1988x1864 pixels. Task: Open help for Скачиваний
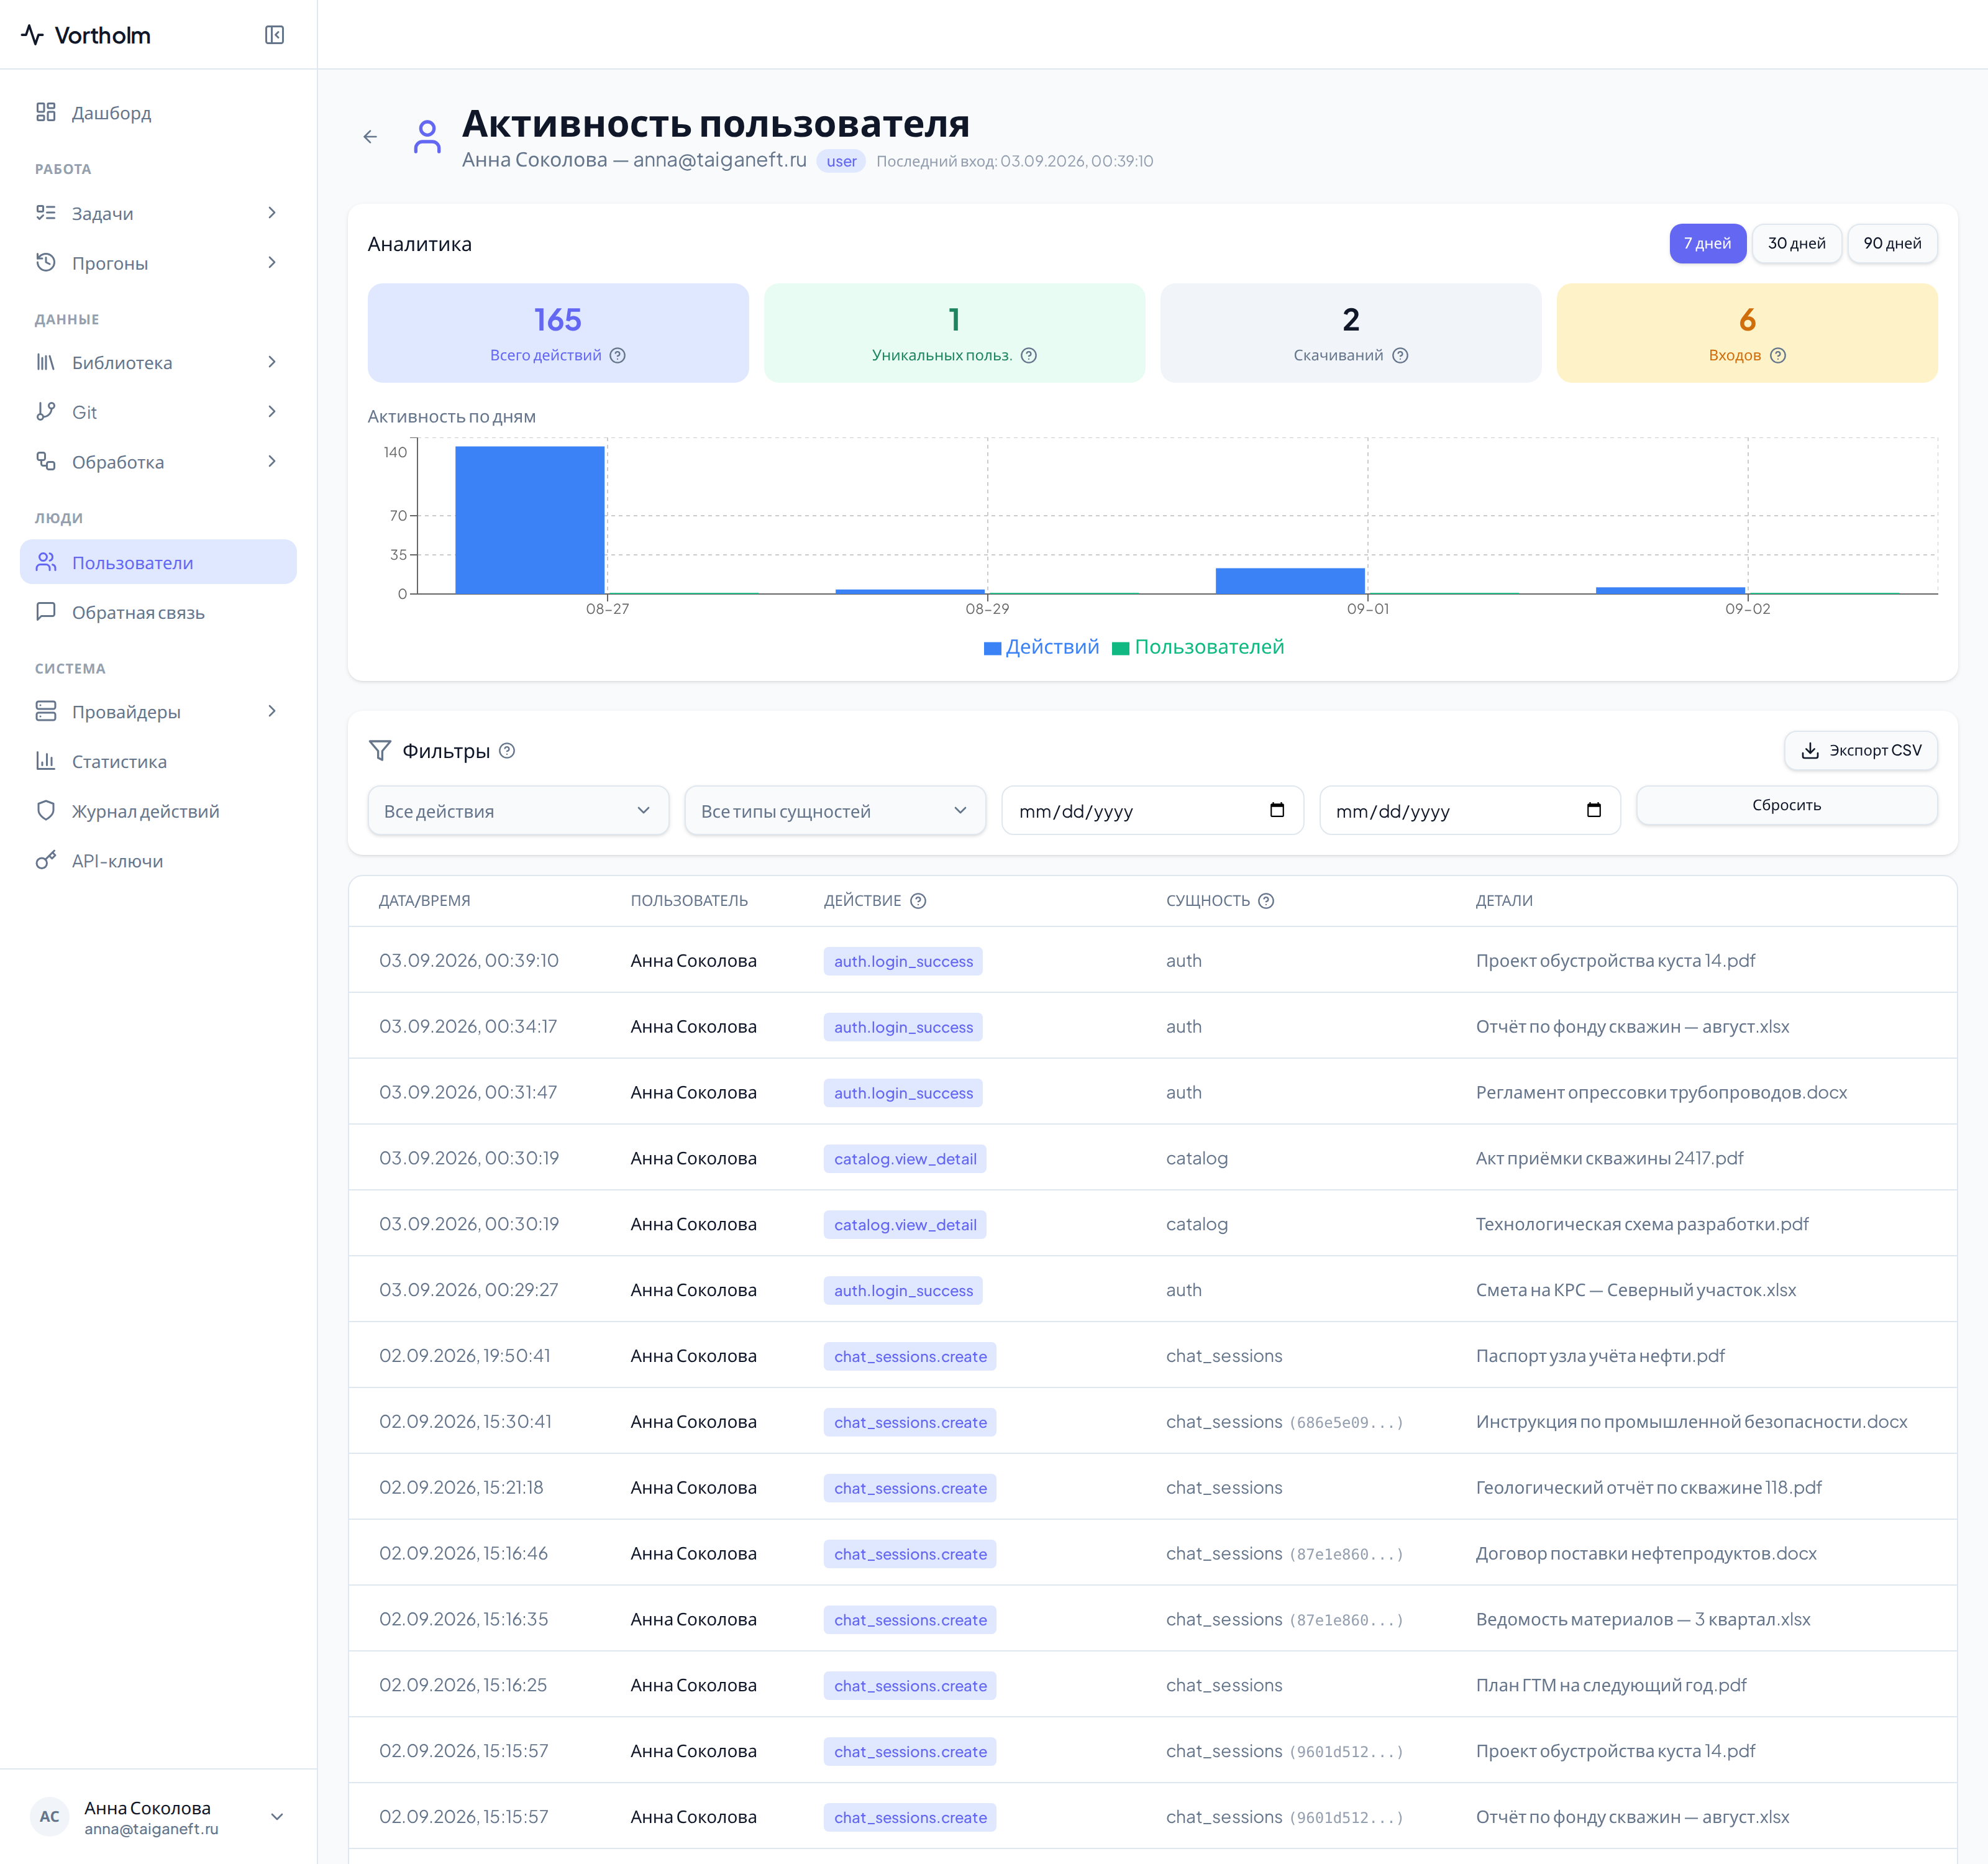click(1400, 355)
